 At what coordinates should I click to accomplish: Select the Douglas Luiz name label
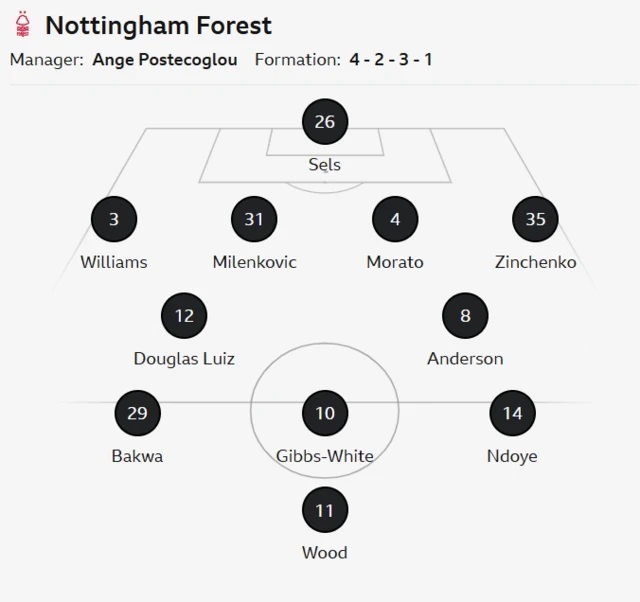184,359
